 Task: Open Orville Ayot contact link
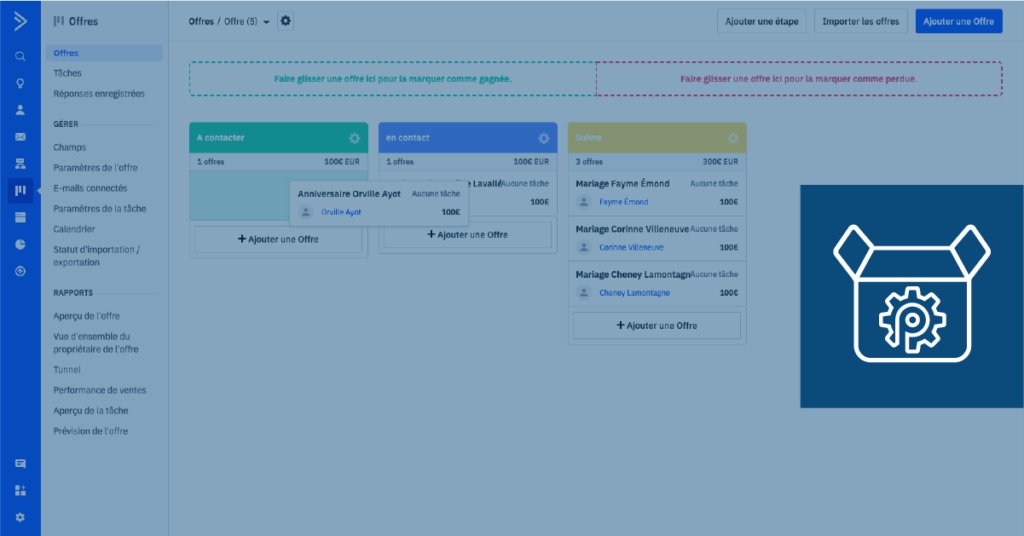pos(341,212)
